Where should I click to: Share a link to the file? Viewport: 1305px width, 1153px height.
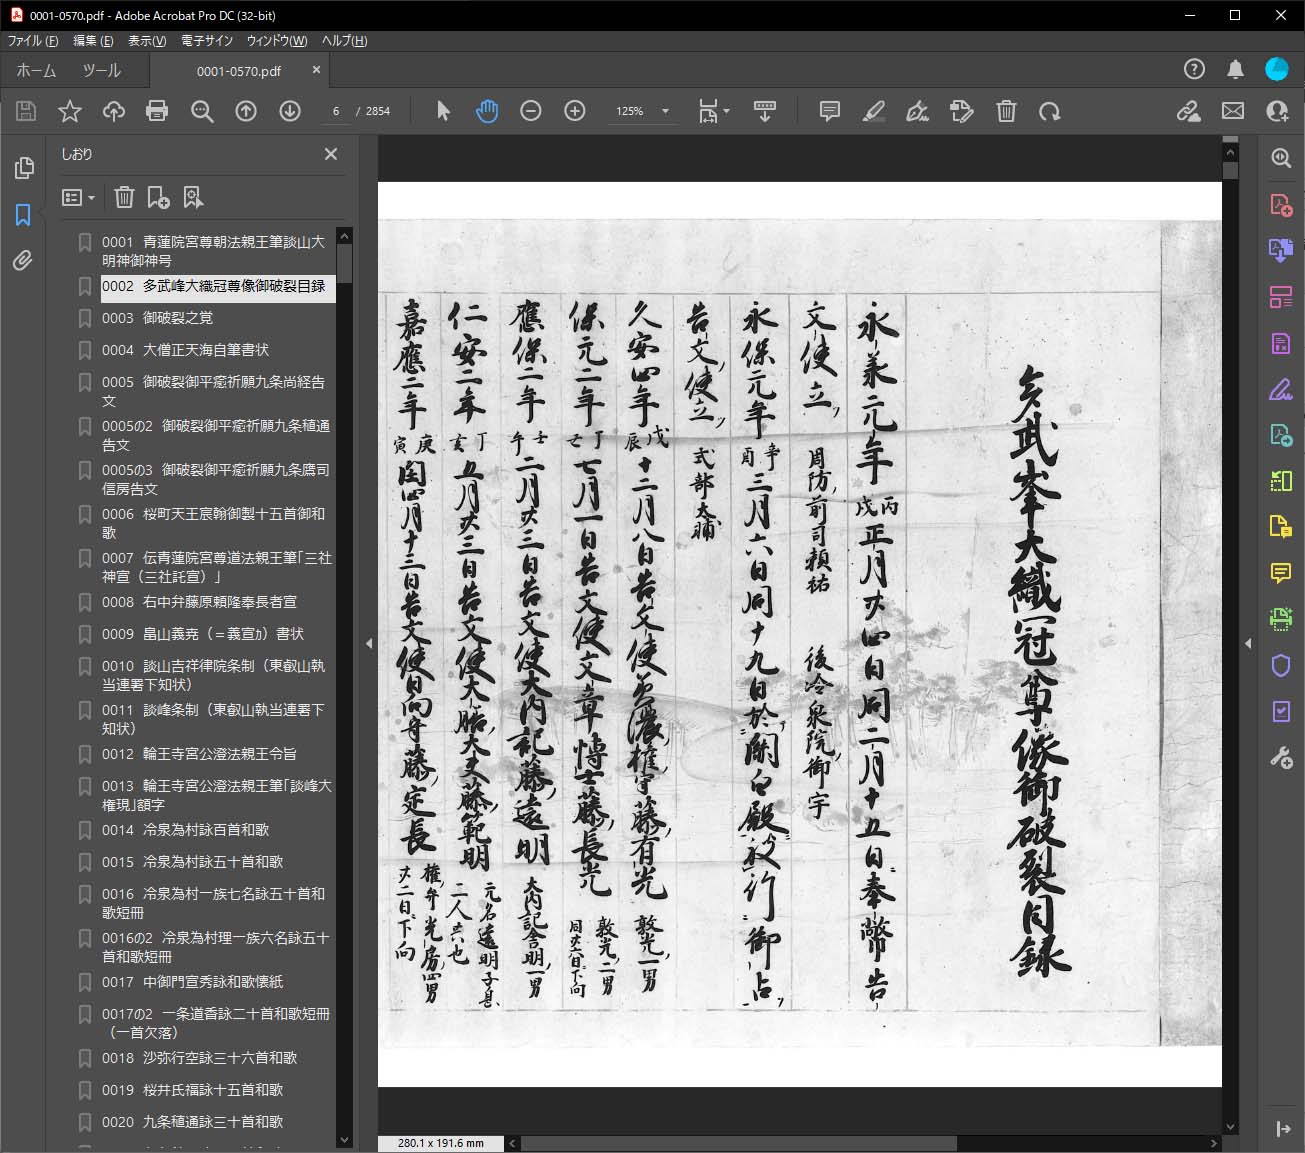[x=1188, y=111]
